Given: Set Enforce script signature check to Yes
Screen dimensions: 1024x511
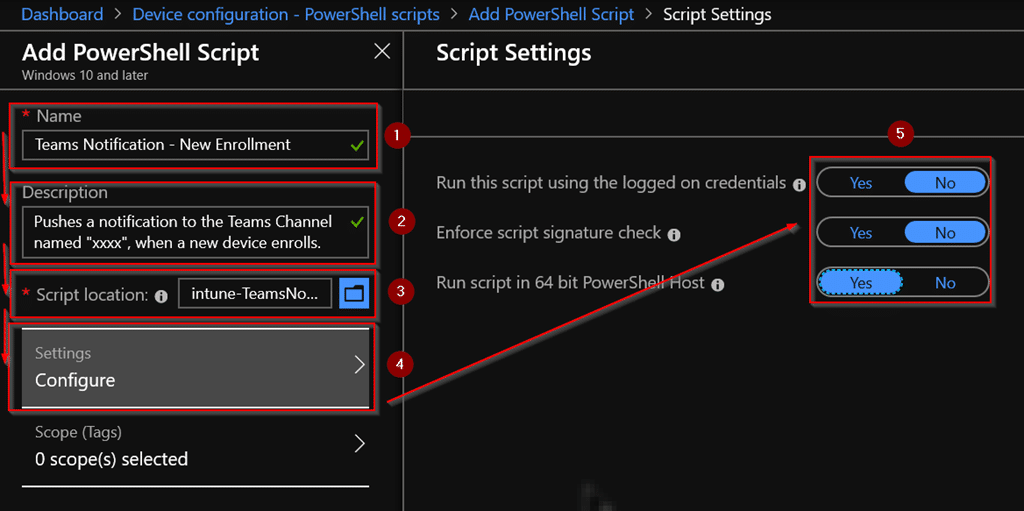Looking at the screenshot, I should pyautogui.click(x=861, y=233).
